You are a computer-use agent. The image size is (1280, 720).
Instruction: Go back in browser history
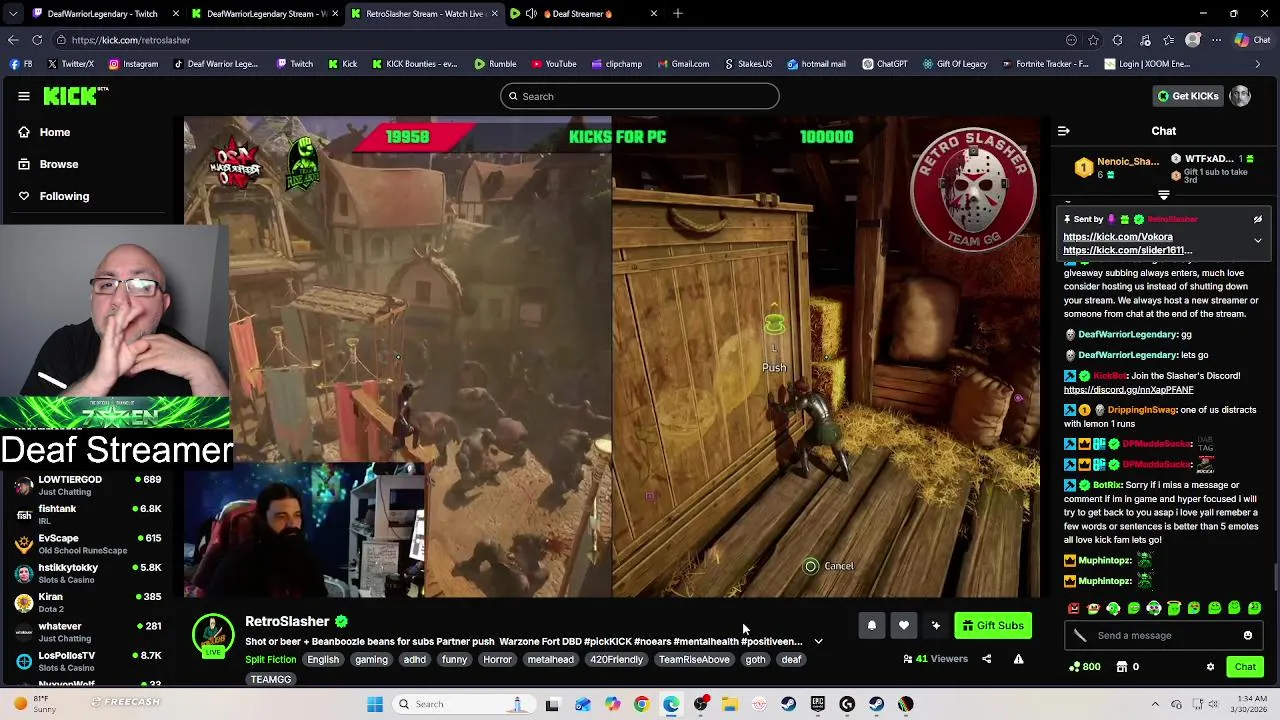[x=13, y=40]
